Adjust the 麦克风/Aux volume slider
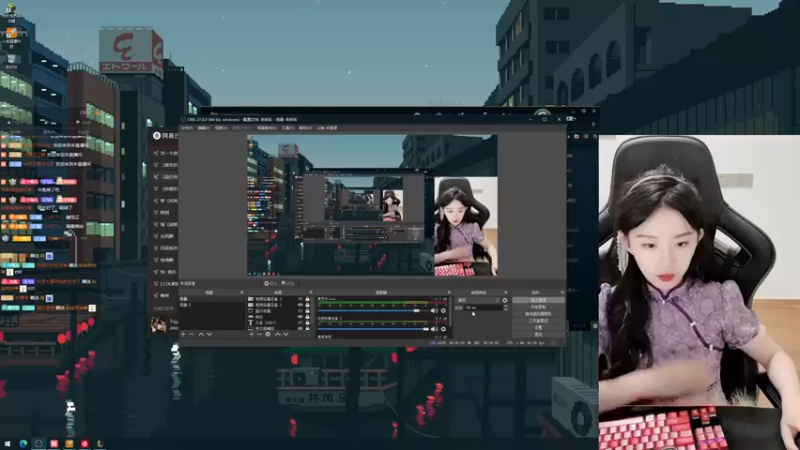The image size is (800, 450). (x=373, y=311)
